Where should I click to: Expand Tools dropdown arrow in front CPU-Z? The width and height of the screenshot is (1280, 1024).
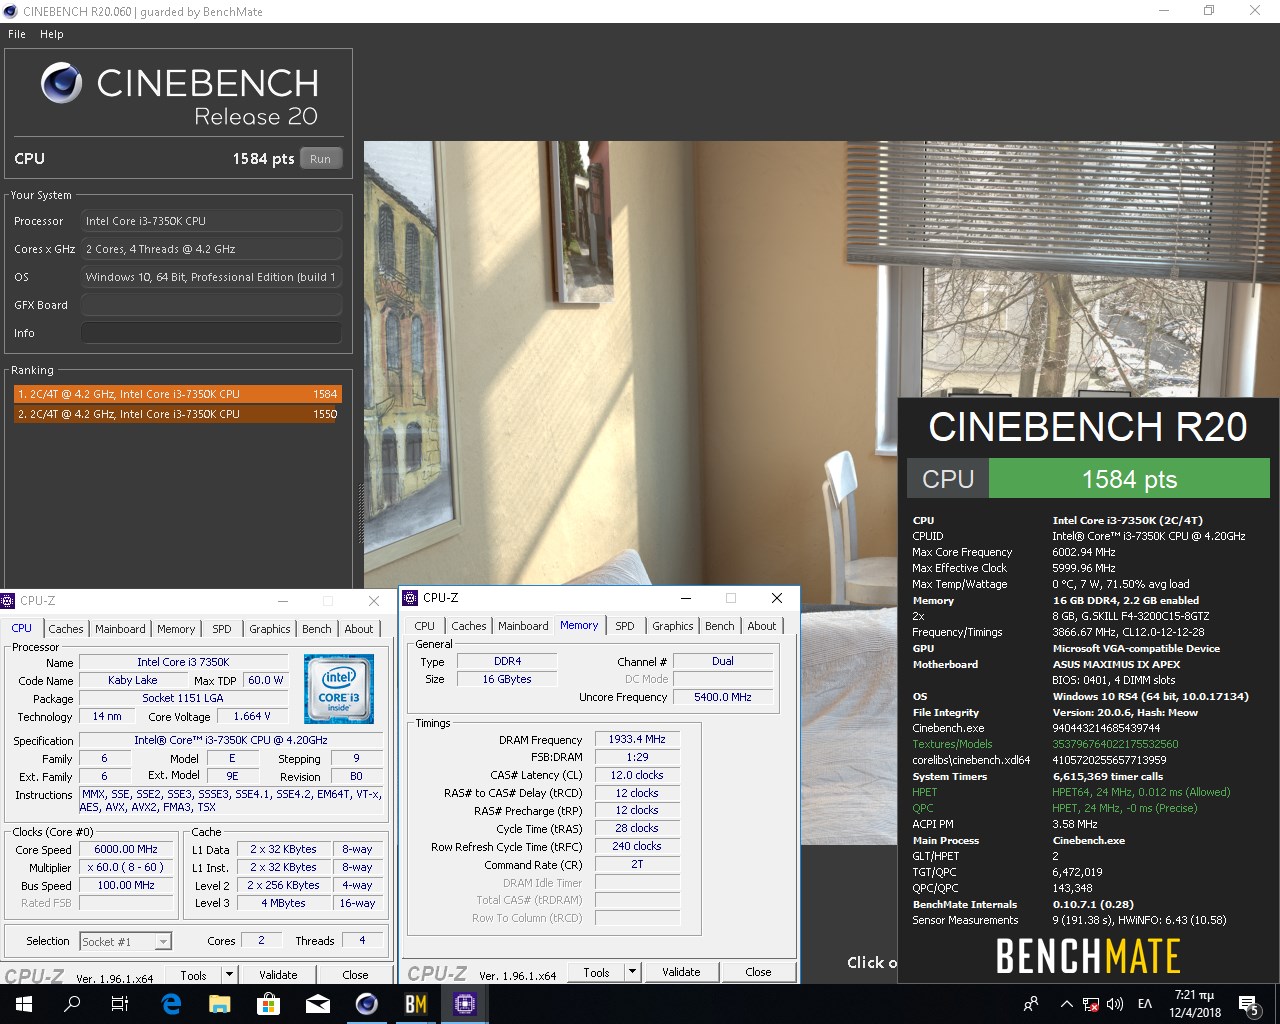632,972
